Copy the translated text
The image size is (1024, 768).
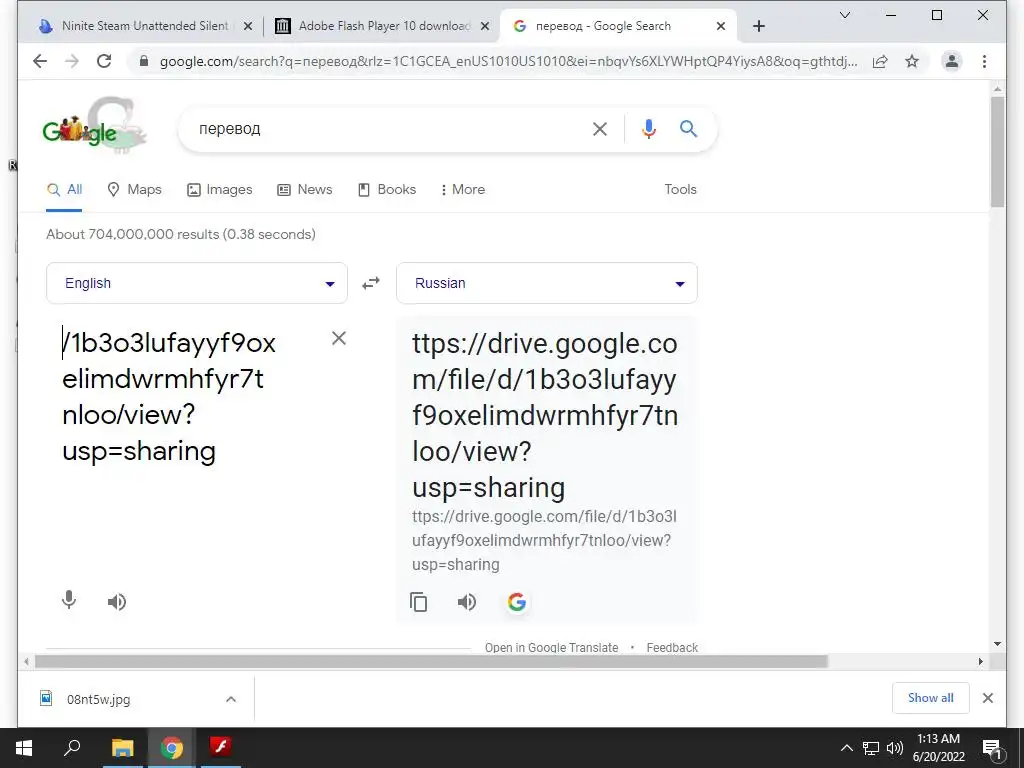tap(419, 601)
